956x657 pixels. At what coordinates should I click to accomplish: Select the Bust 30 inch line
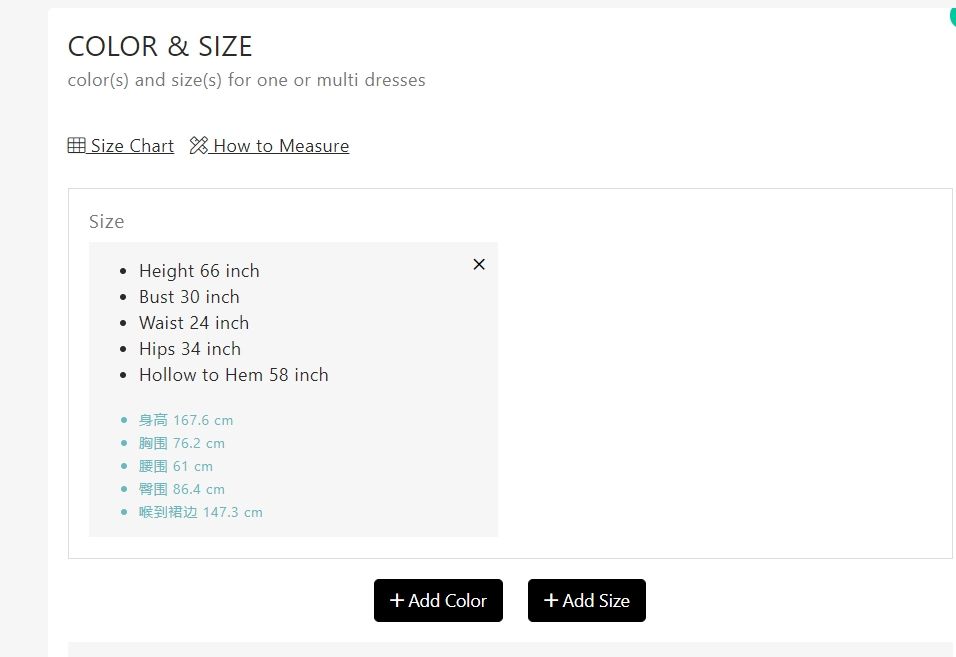point(189,297)
